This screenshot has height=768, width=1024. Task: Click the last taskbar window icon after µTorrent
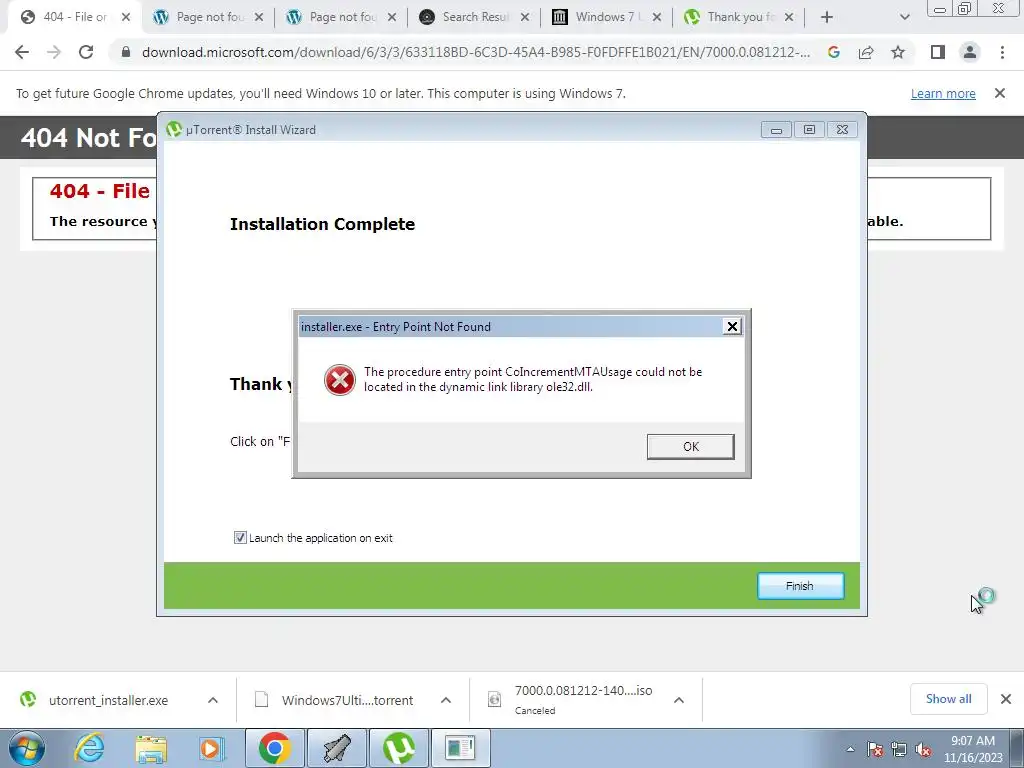[460, 748]
